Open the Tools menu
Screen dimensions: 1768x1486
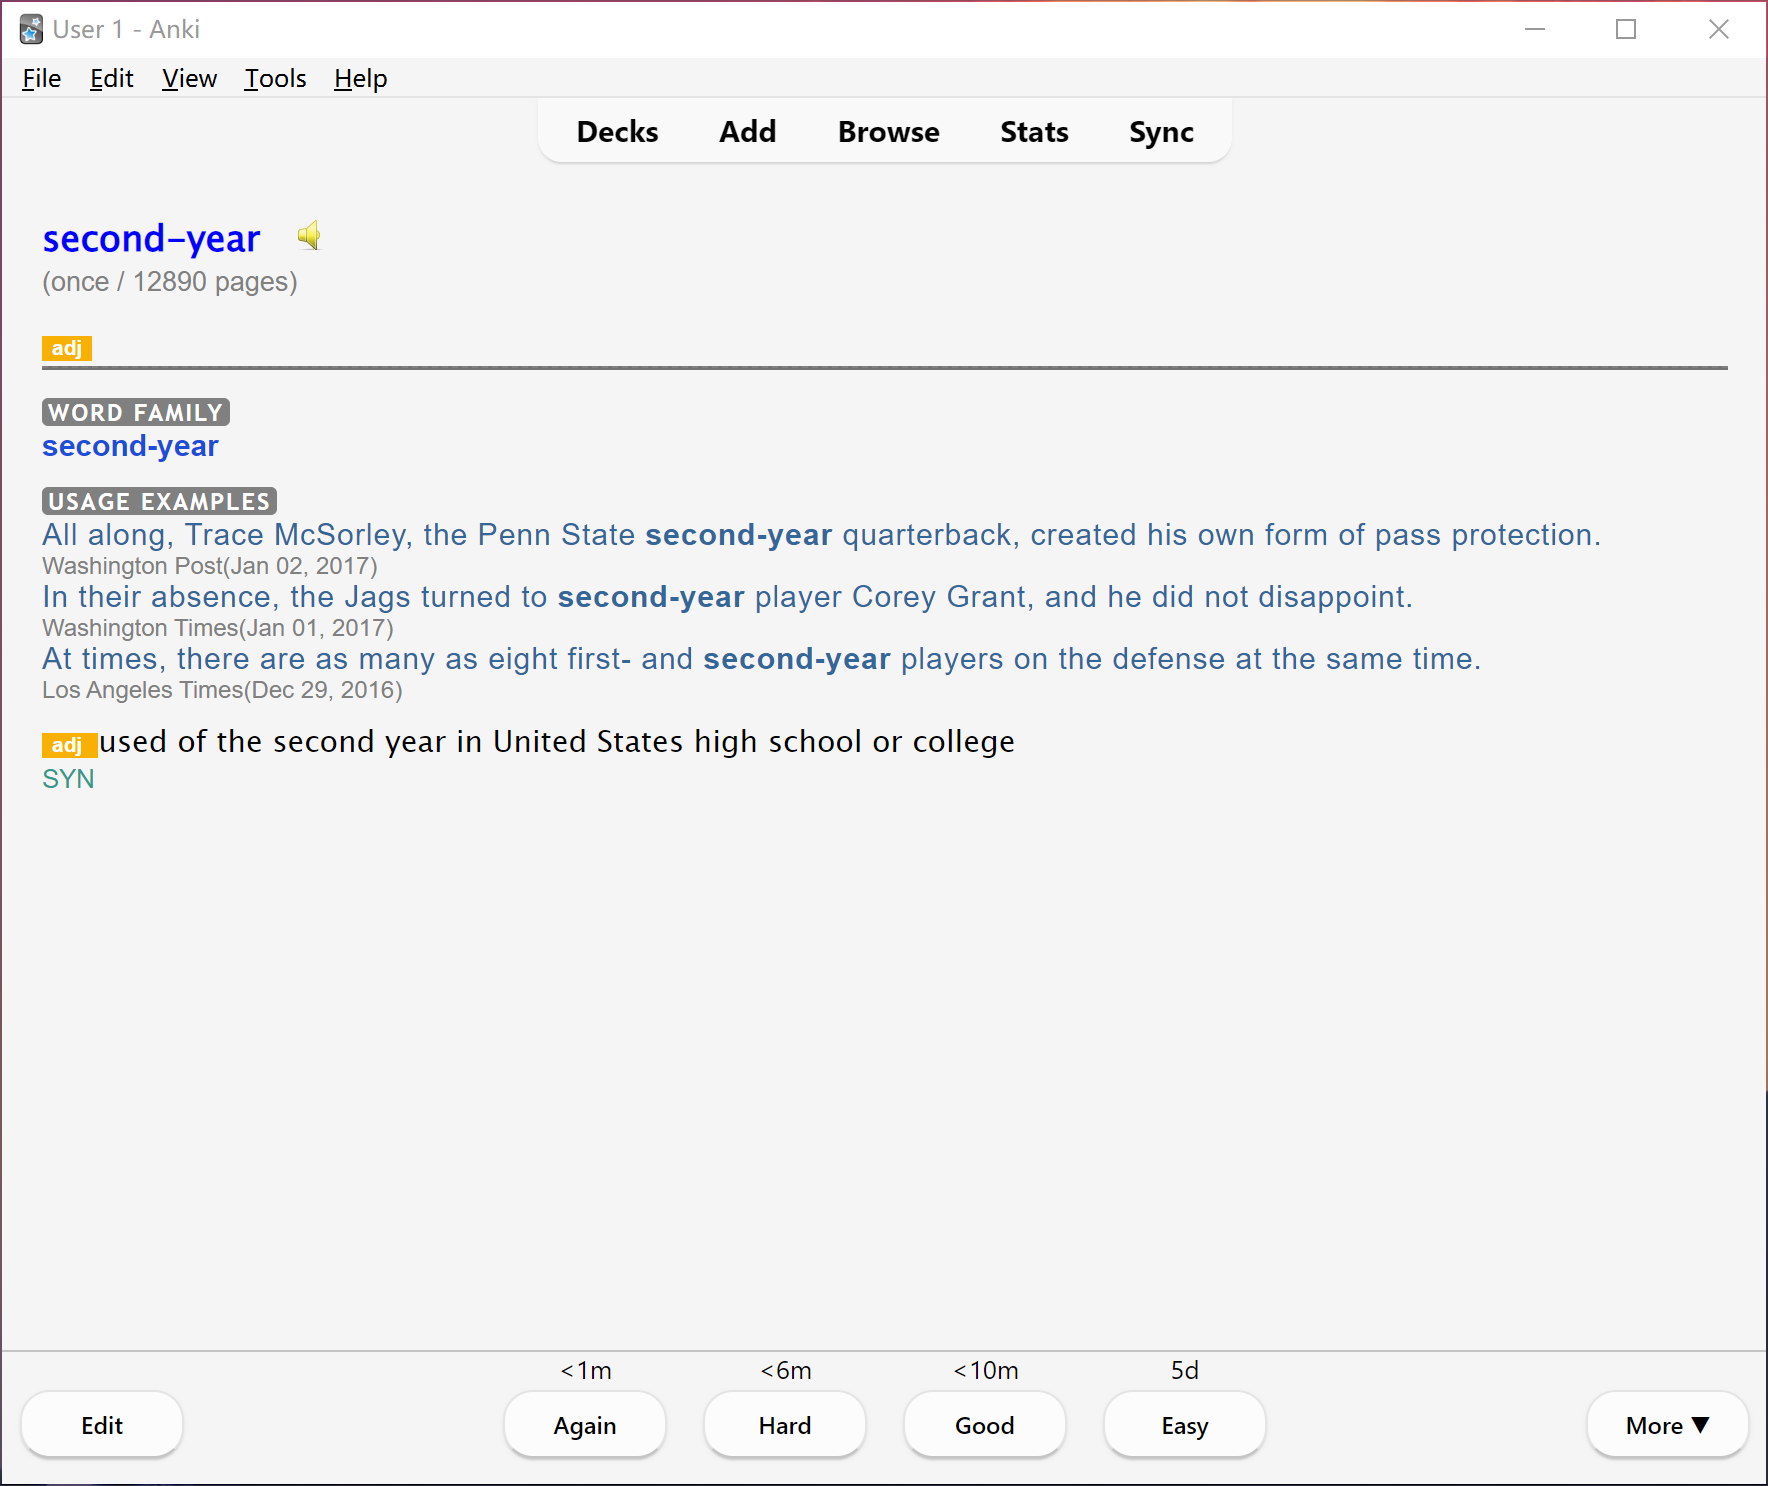click(x=275, y=78)
